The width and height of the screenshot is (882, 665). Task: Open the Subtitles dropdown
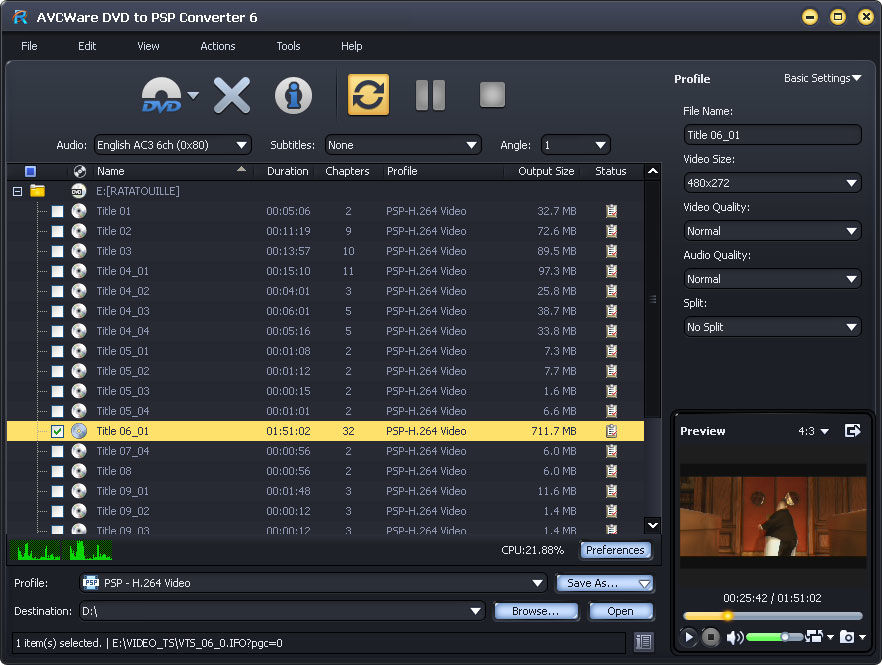(403, 145)
